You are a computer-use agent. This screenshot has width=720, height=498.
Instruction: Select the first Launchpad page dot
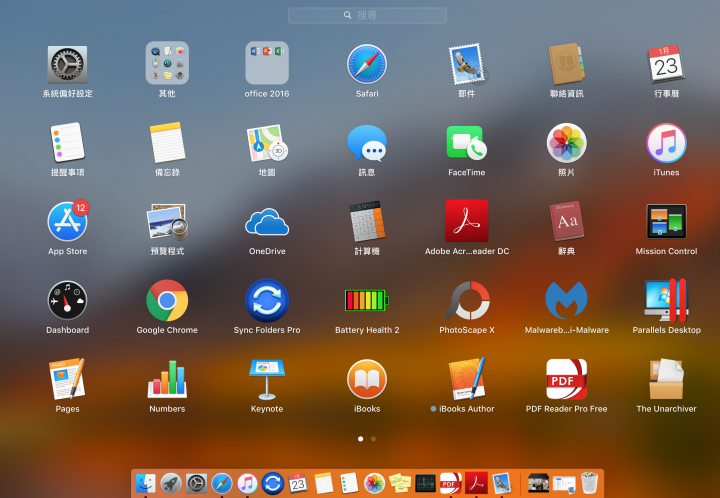360,439
